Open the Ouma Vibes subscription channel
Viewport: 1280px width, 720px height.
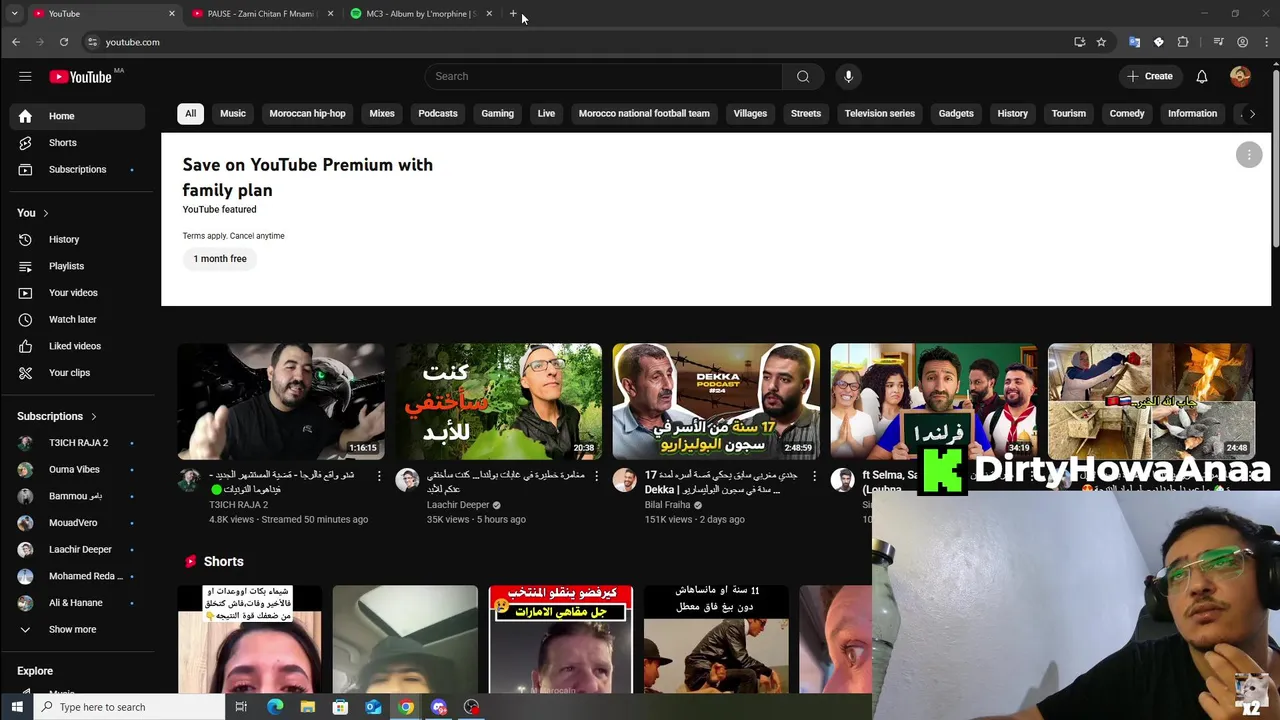pos(77,470)
